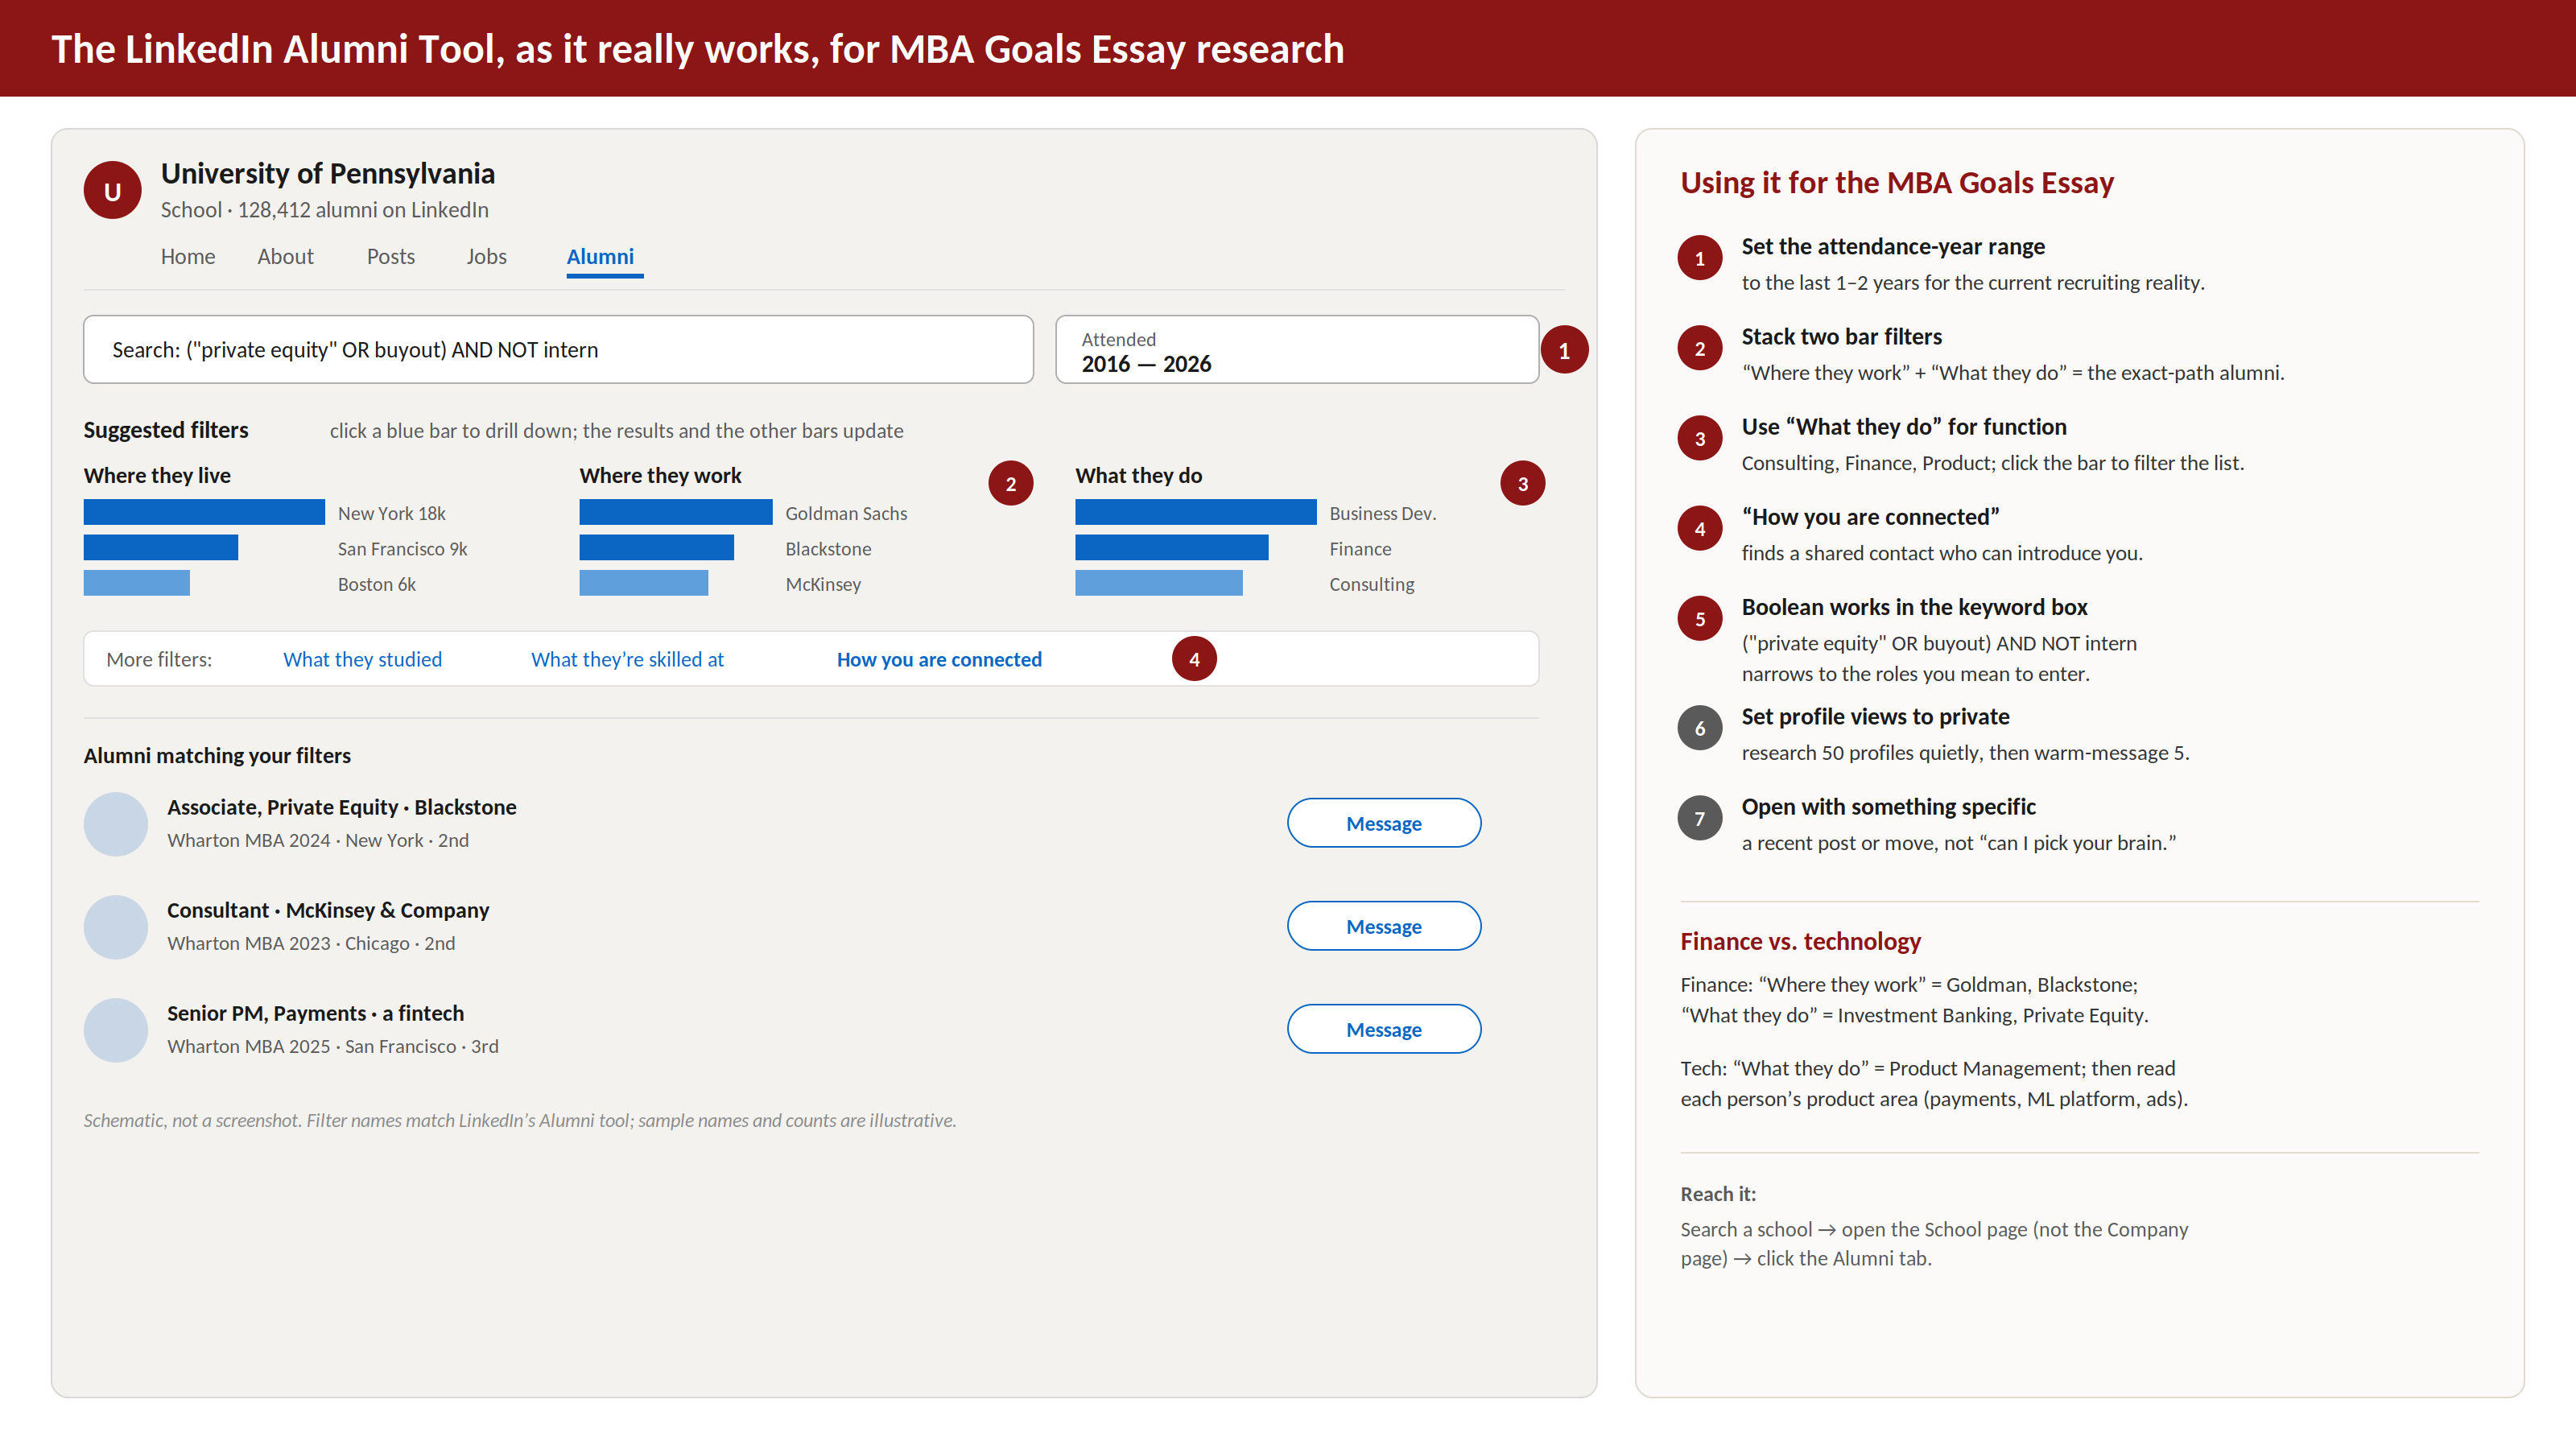2576x1449 pixels.
Task: Click 'Wharton MBA 2024 · New York · 2nd'
Action: [318, 840]
